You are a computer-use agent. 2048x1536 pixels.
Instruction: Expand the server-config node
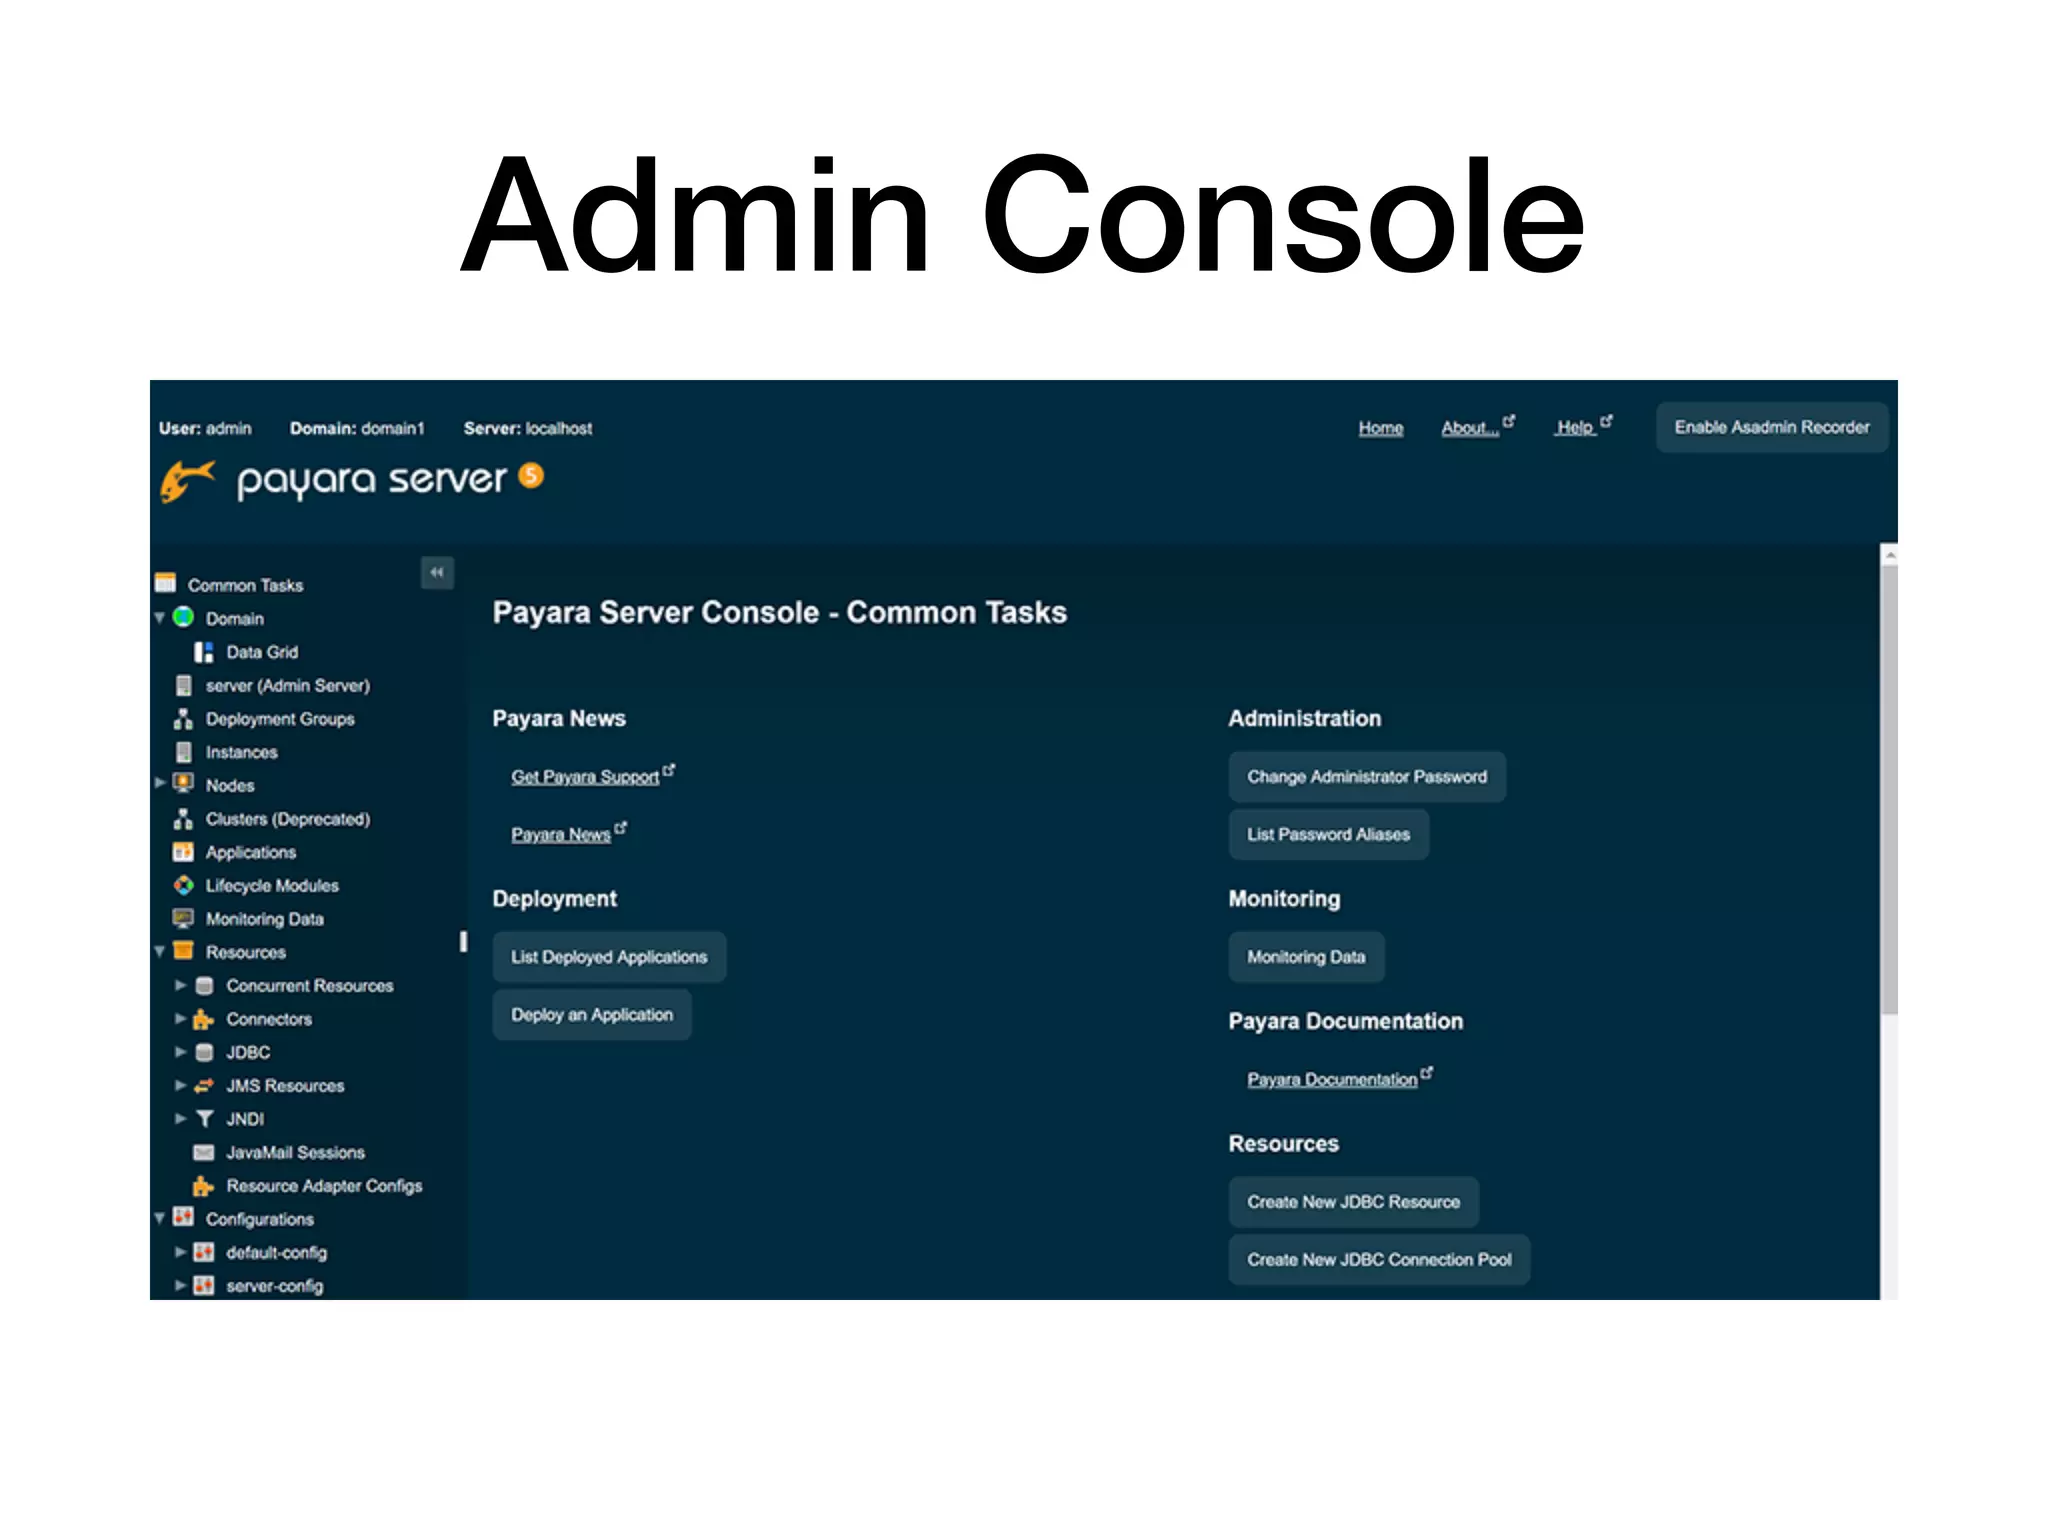(181, 1285)
